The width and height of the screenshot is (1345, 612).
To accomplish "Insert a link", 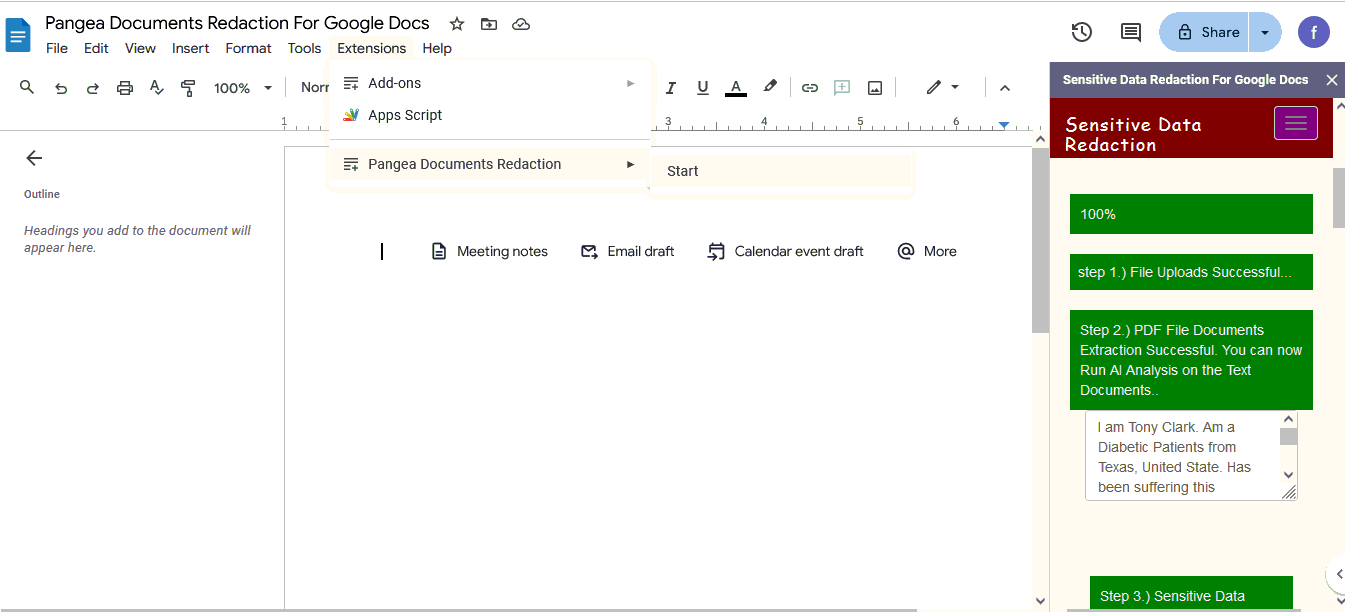I will 810,88.
